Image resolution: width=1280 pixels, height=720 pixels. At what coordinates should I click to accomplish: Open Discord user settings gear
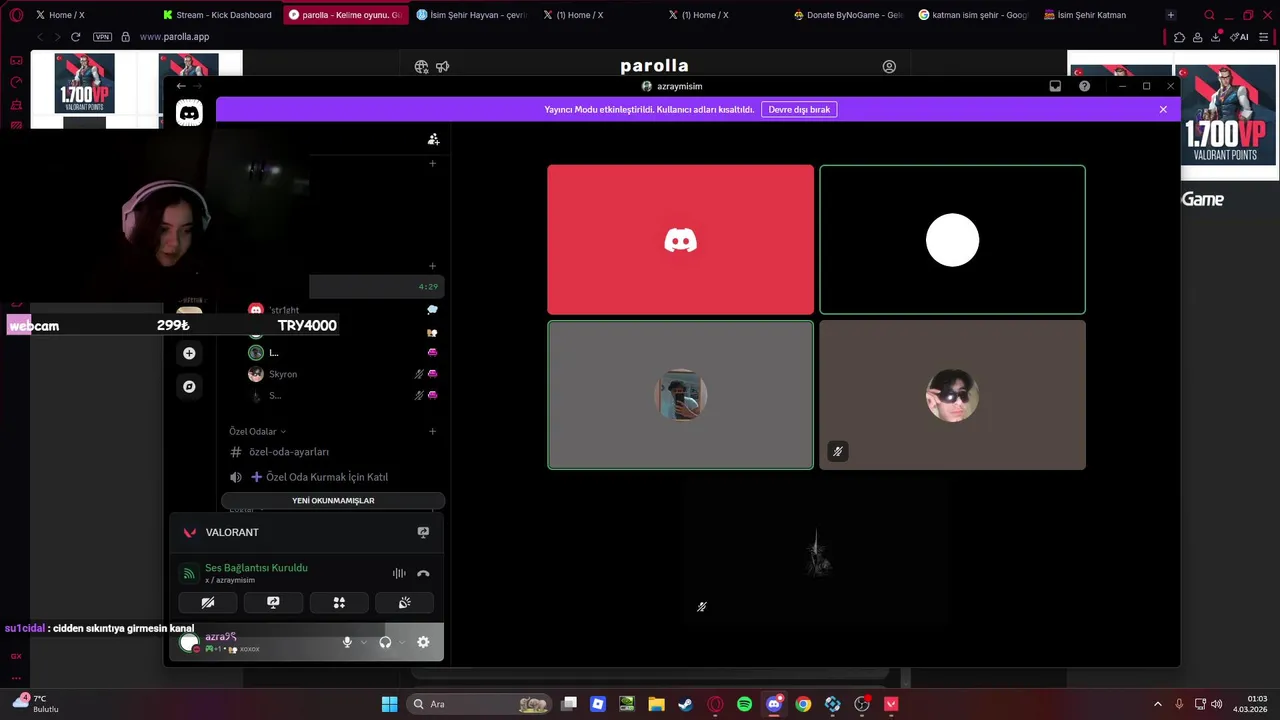tap(423, 642)
